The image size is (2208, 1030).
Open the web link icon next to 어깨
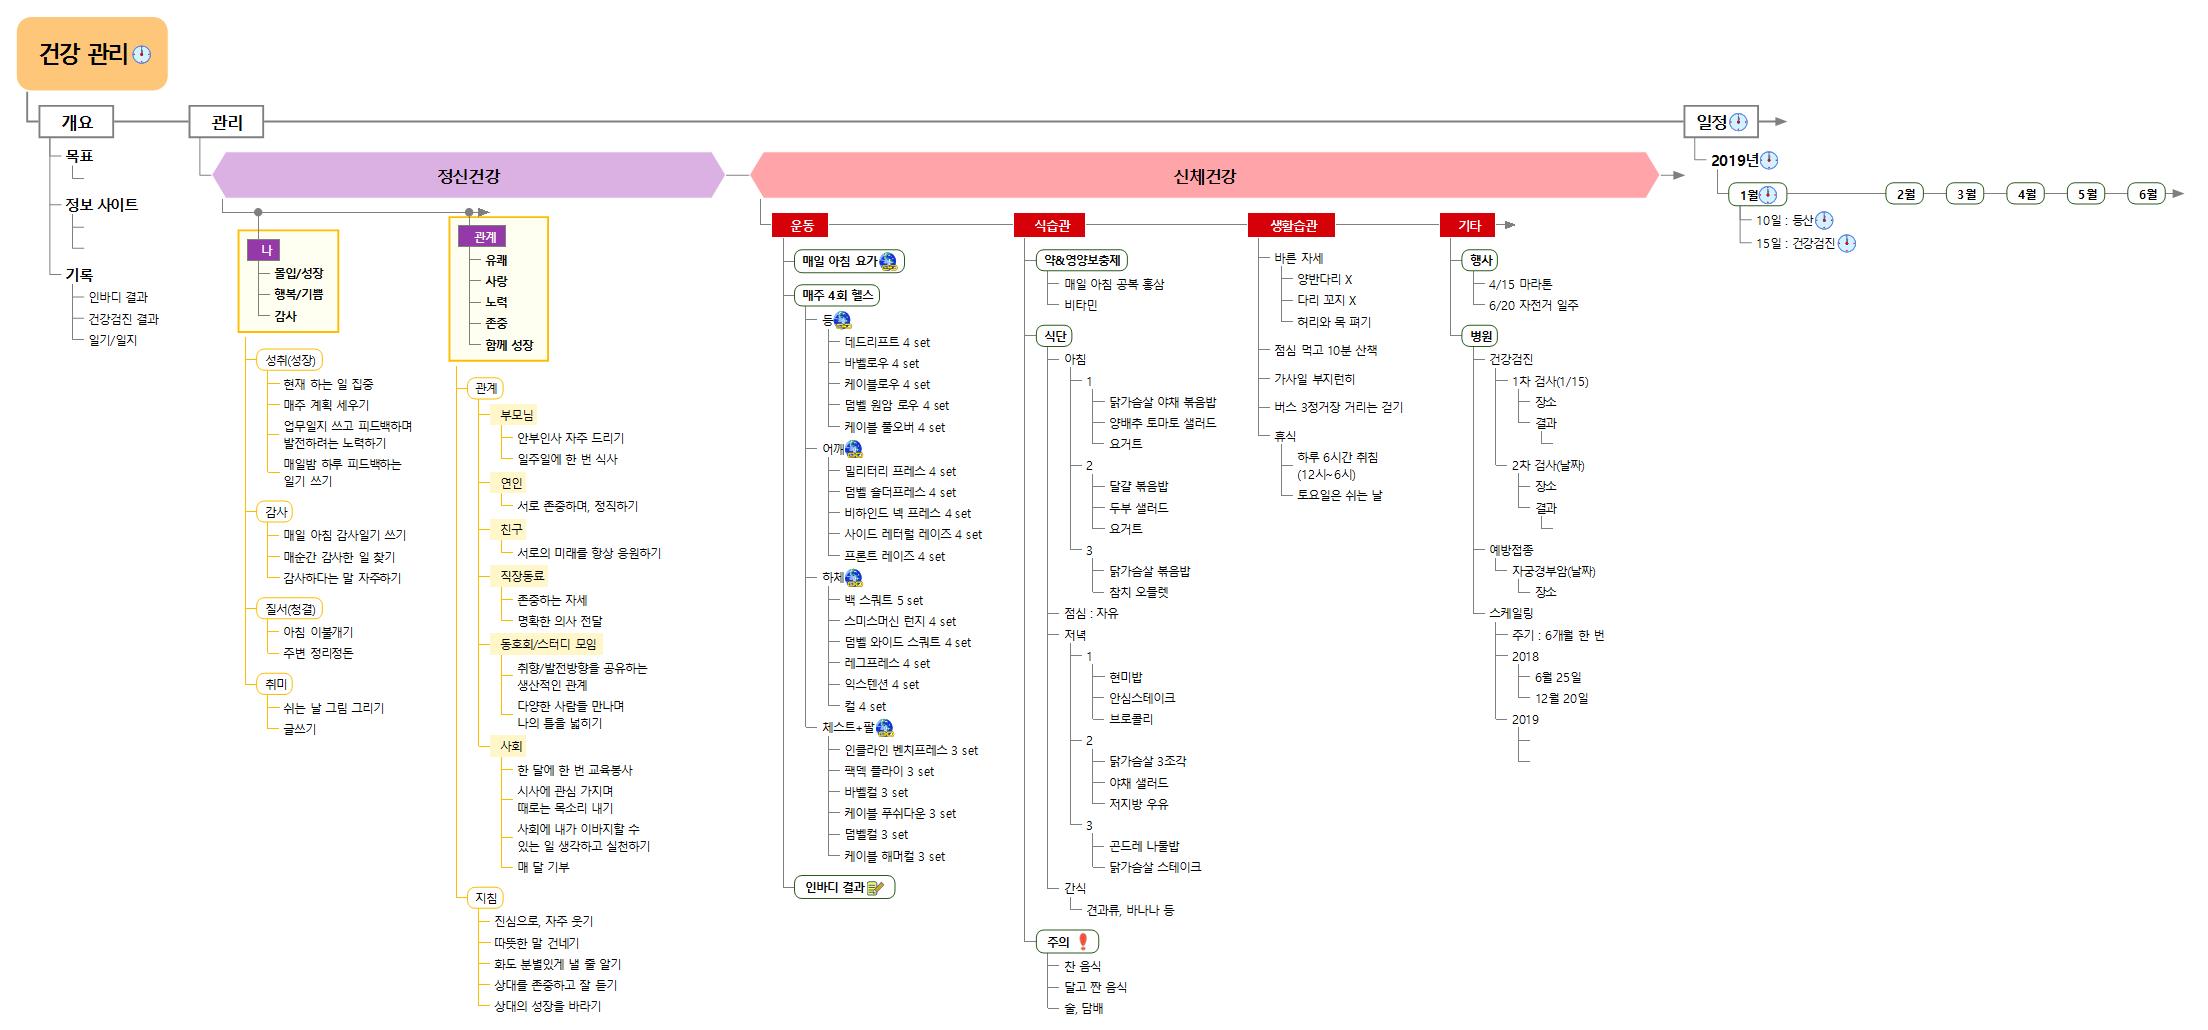coord(854,449)
